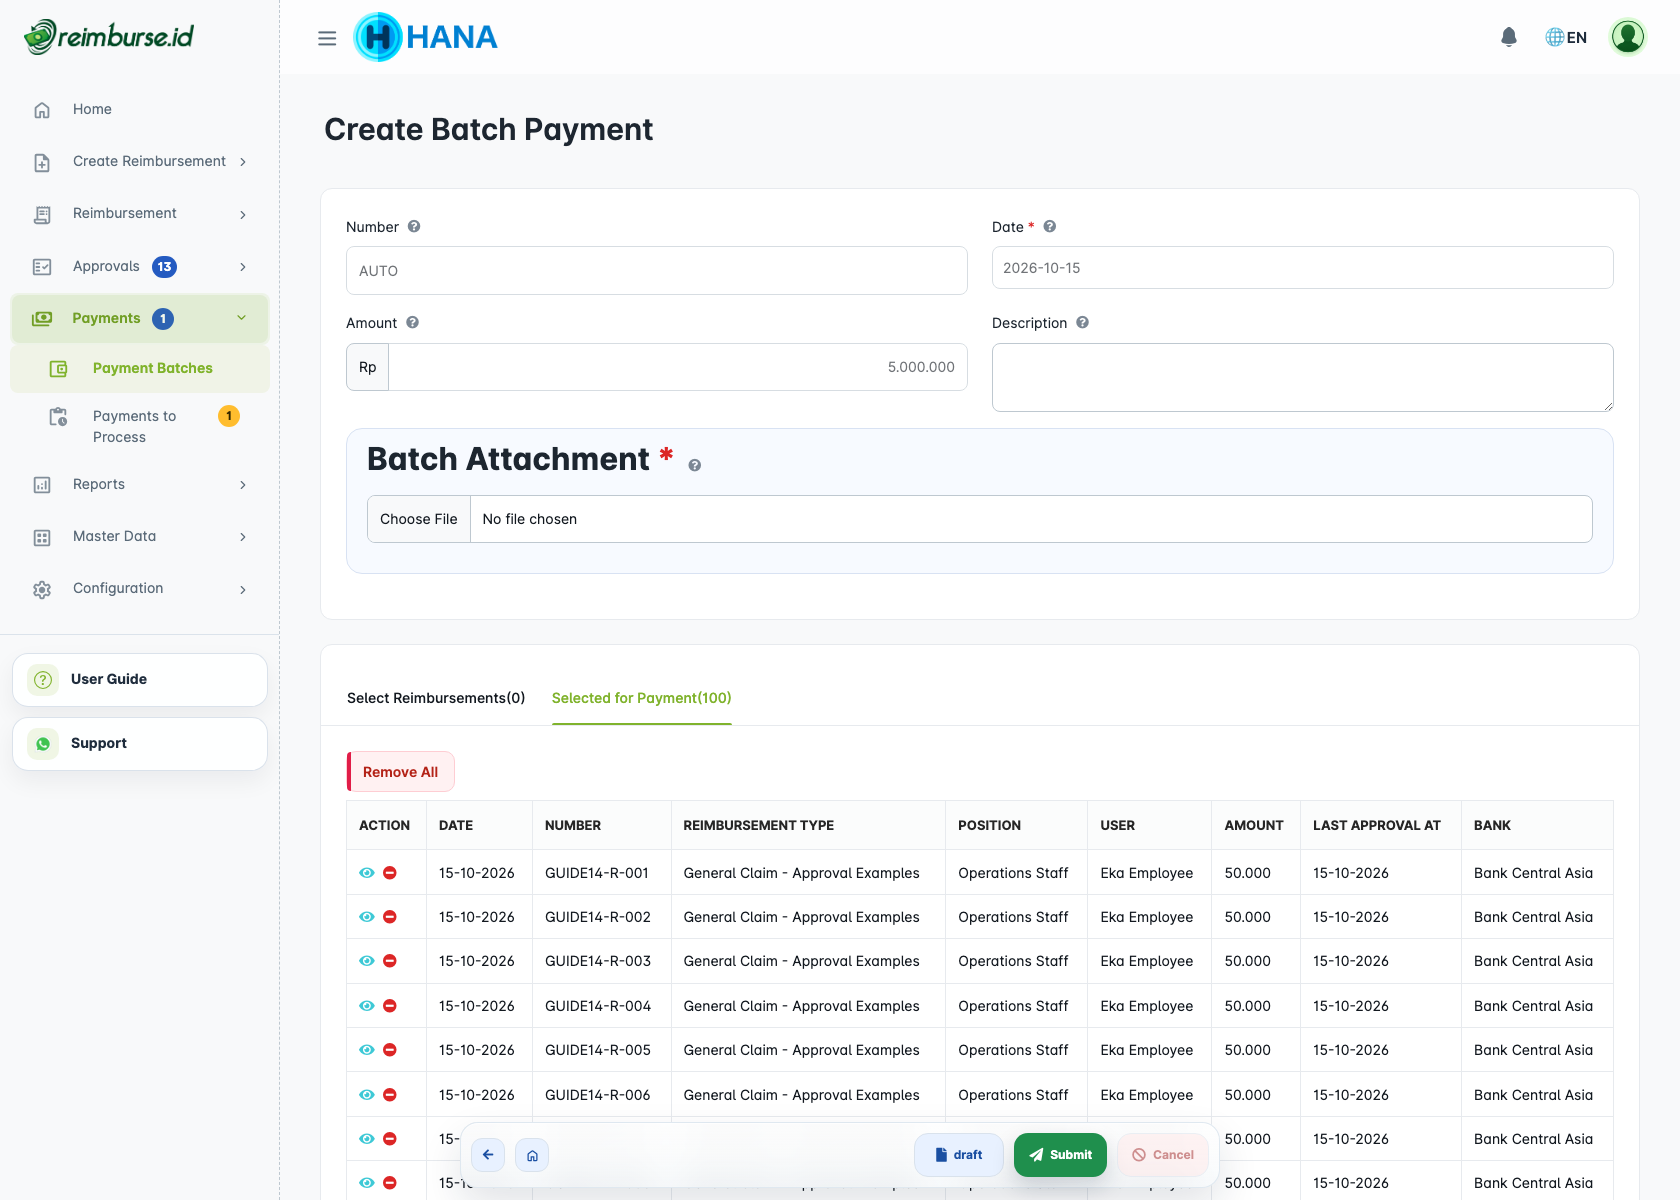Click the Amount help icon
This screenshot has width=1680, height=1200.
412,322
